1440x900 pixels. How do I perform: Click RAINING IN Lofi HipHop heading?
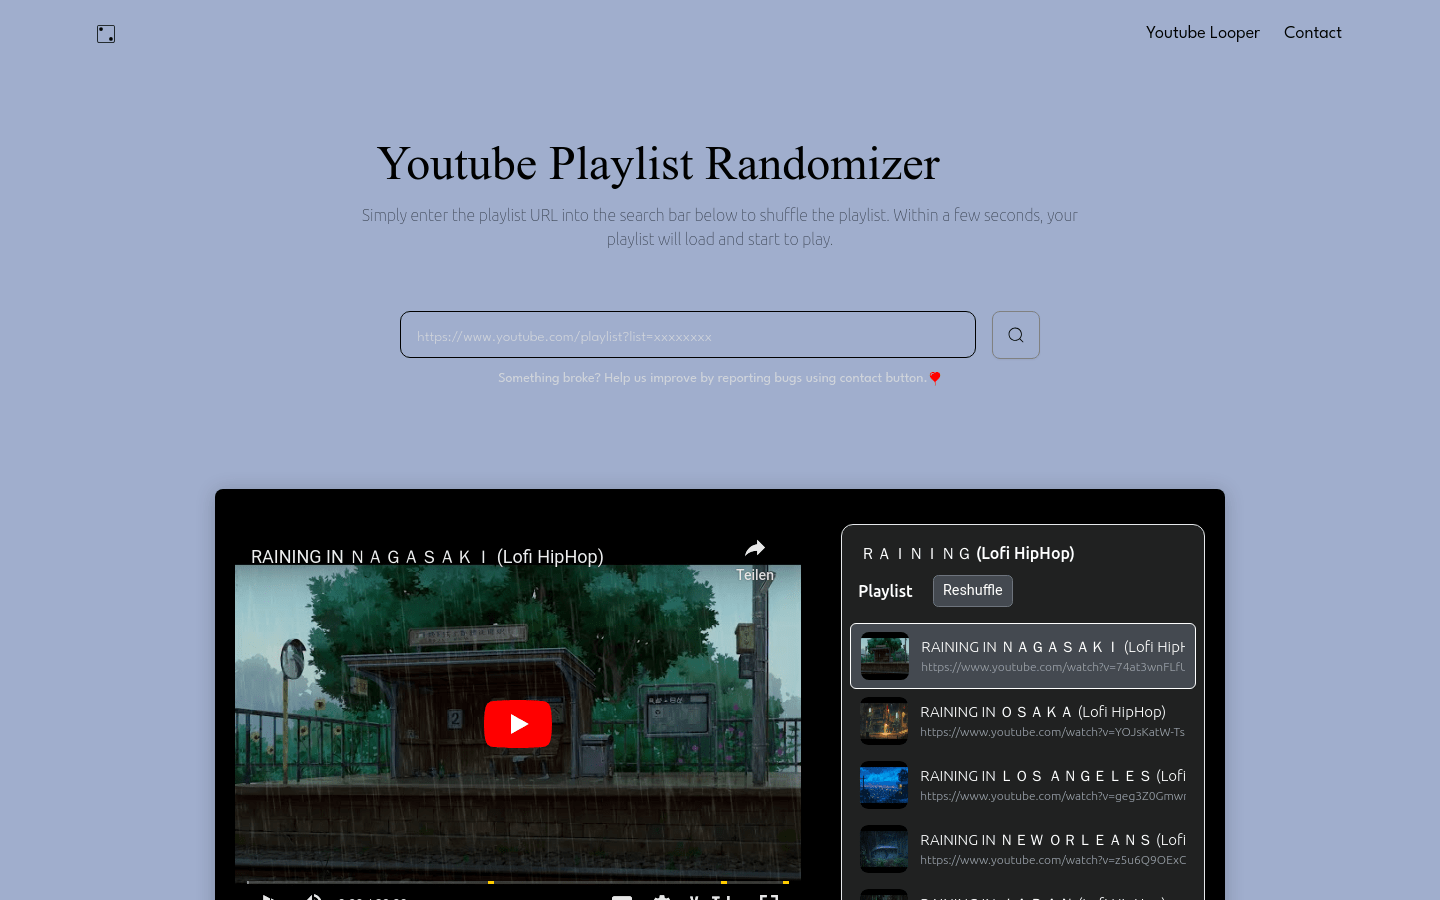click(x=968, y=553)
